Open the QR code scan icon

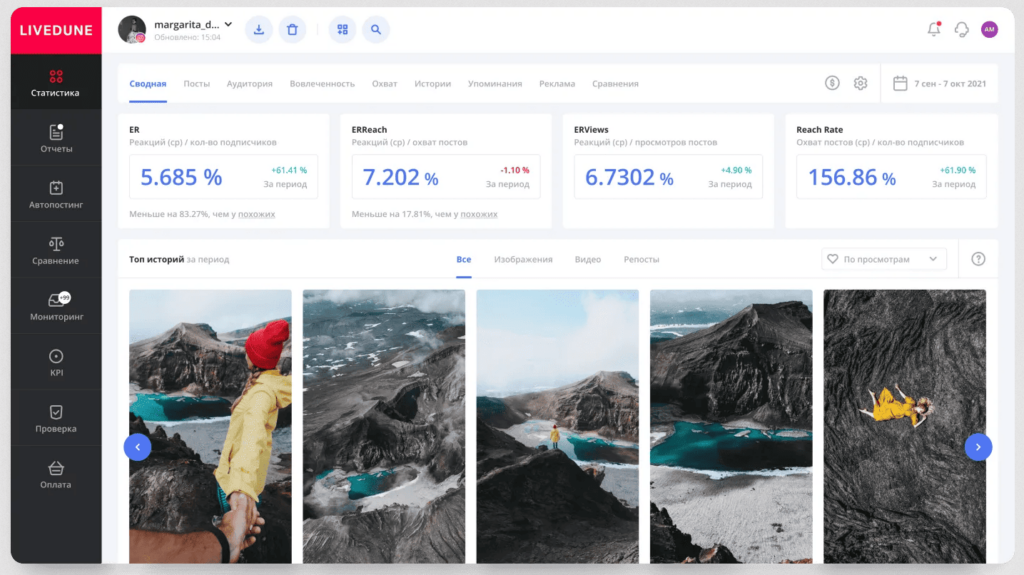[x=343, y=30]
